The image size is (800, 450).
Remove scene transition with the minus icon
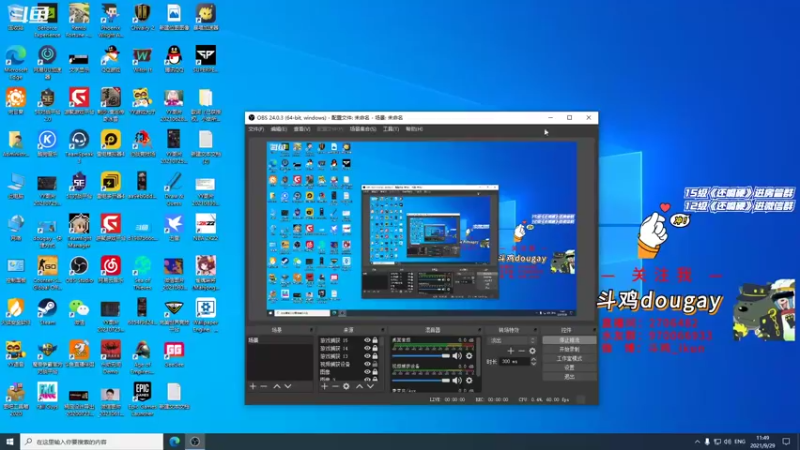point(521,351)
